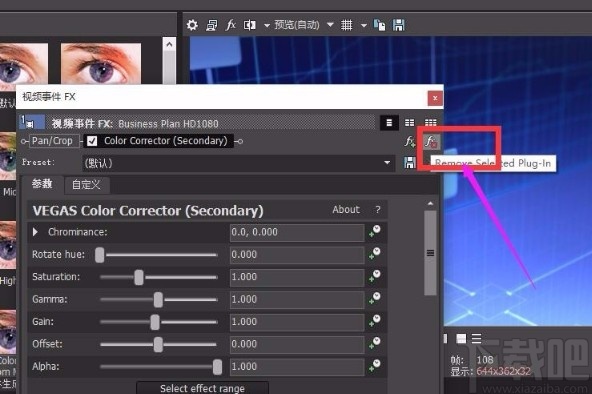The height and width of the screenshot is (394, 592).
Task: Save preset disk icon next to Preset
Action: (x=410, y=163)
